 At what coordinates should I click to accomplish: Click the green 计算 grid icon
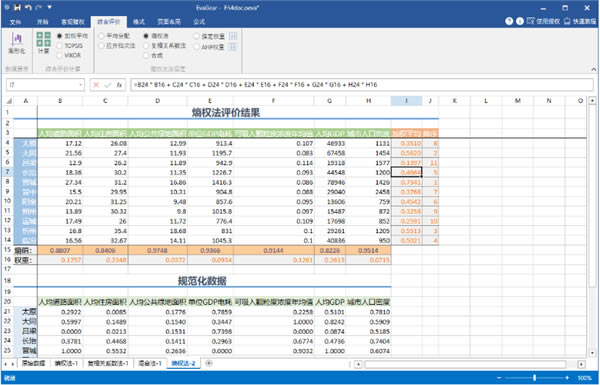44,39
